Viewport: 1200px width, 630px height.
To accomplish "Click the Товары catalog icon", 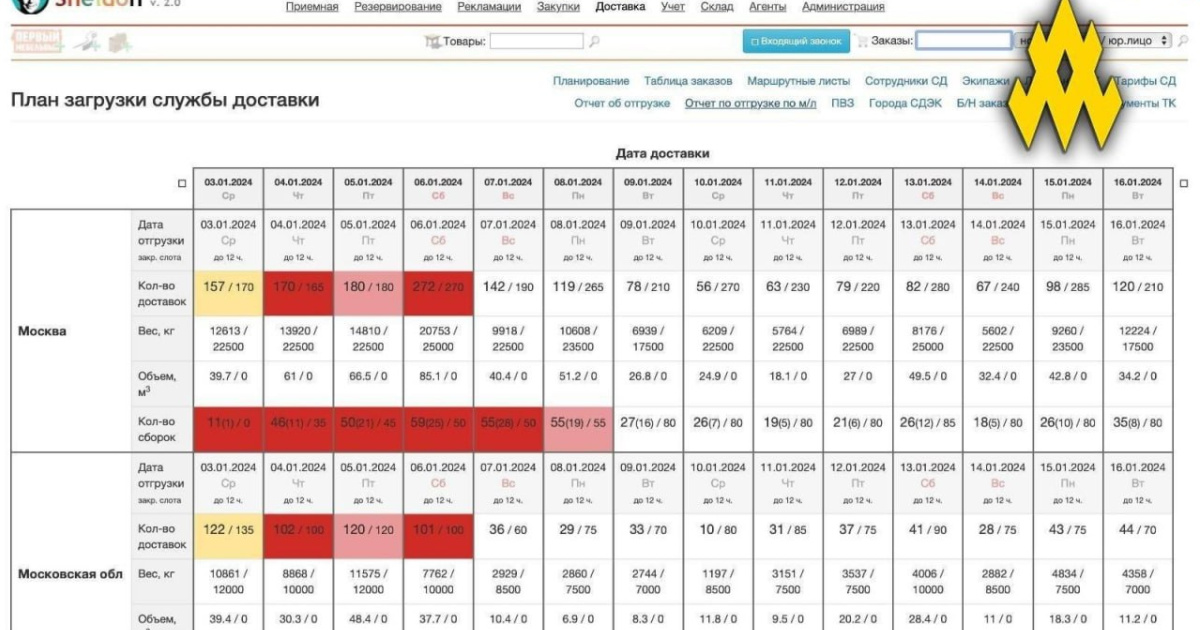I will (x=432, y=42).
